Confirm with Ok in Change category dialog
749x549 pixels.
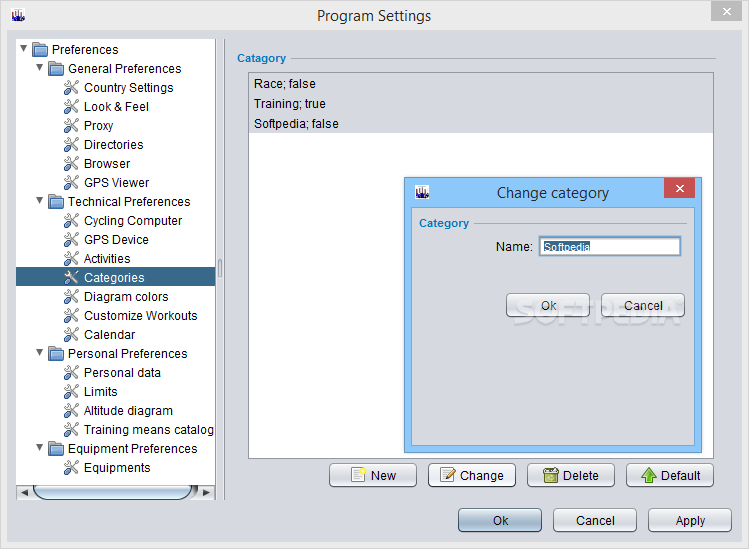click(548, 305)
